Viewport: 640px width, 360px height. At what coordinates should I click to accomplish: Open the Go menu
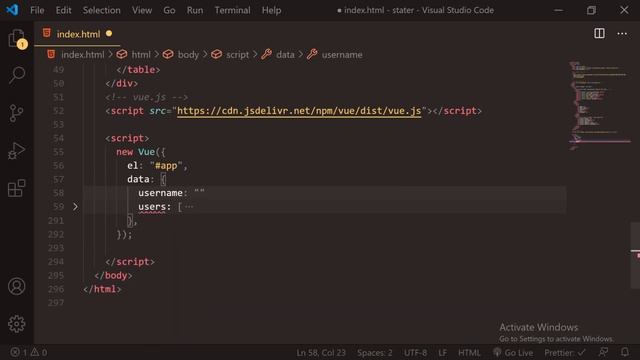click(169, 10)
